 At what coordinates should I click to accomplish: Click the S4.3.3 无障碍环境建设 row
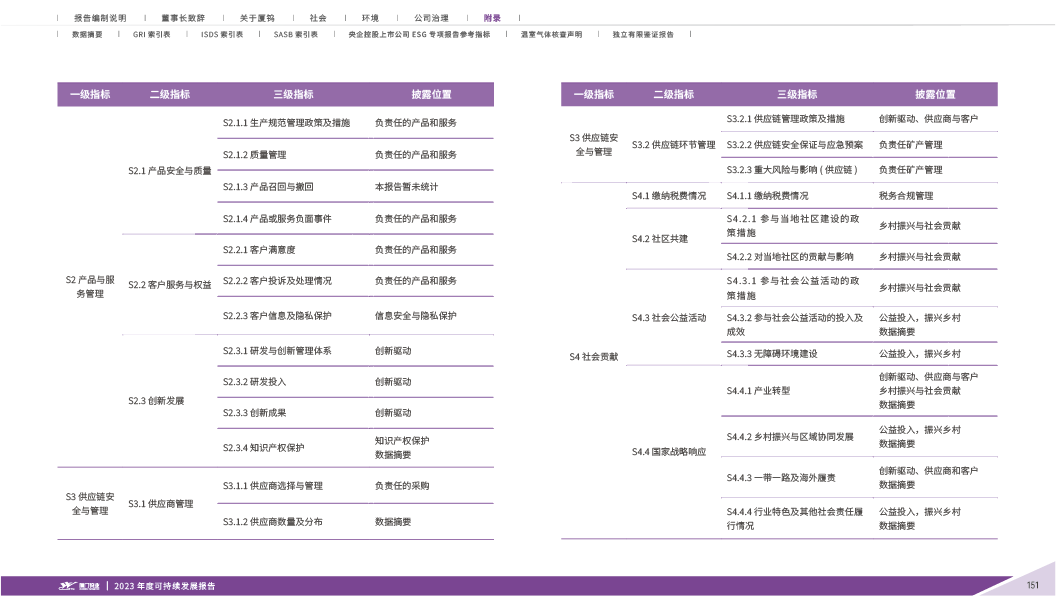[x=772, y=354]
